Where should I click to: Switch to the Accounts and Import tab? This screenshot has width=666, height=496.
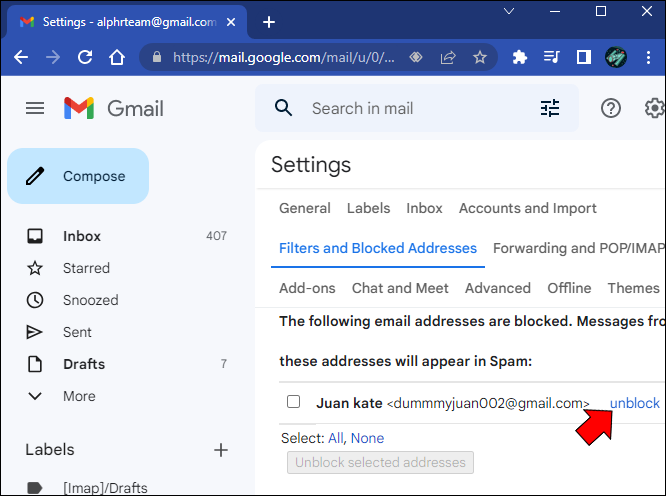(x=528, y=208)
